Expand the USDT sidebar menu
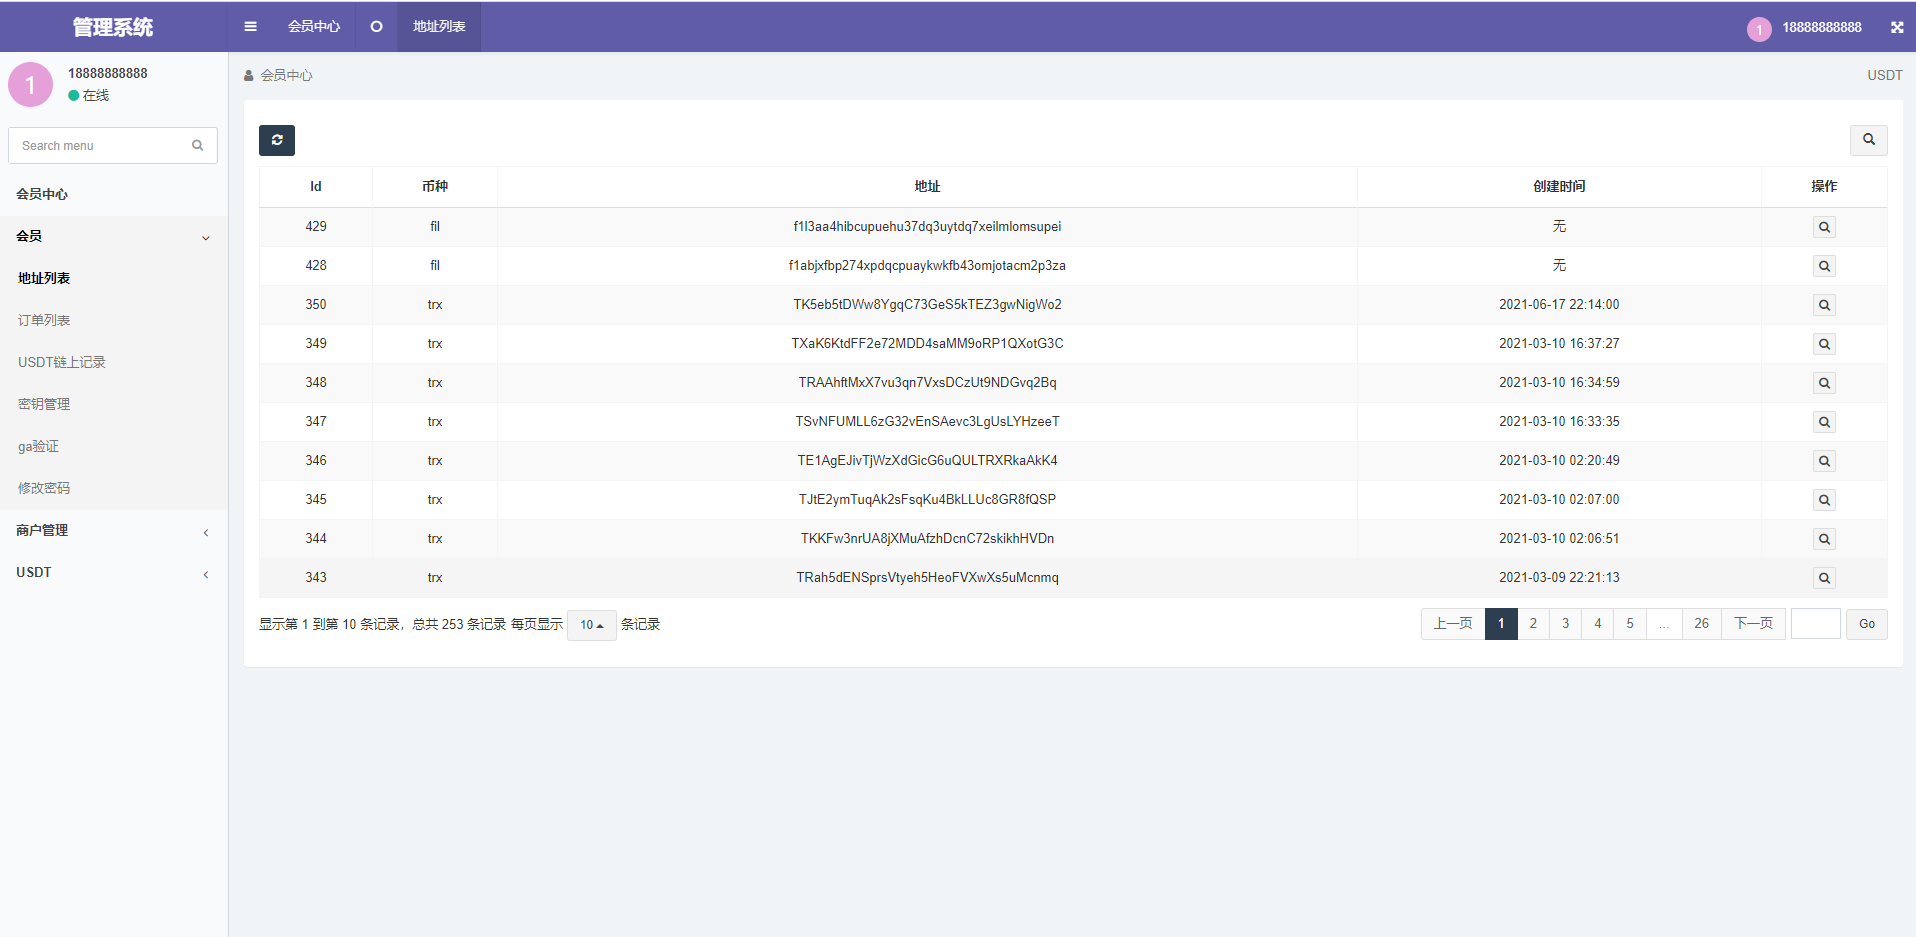 point(113,573)
